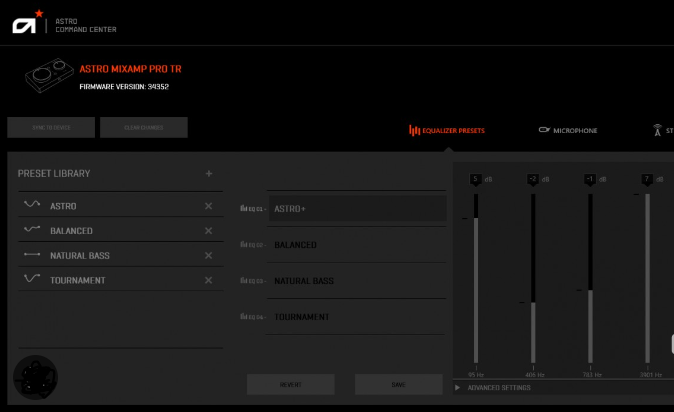Click the Save button
674x412 pixels.
pos(398,384)
